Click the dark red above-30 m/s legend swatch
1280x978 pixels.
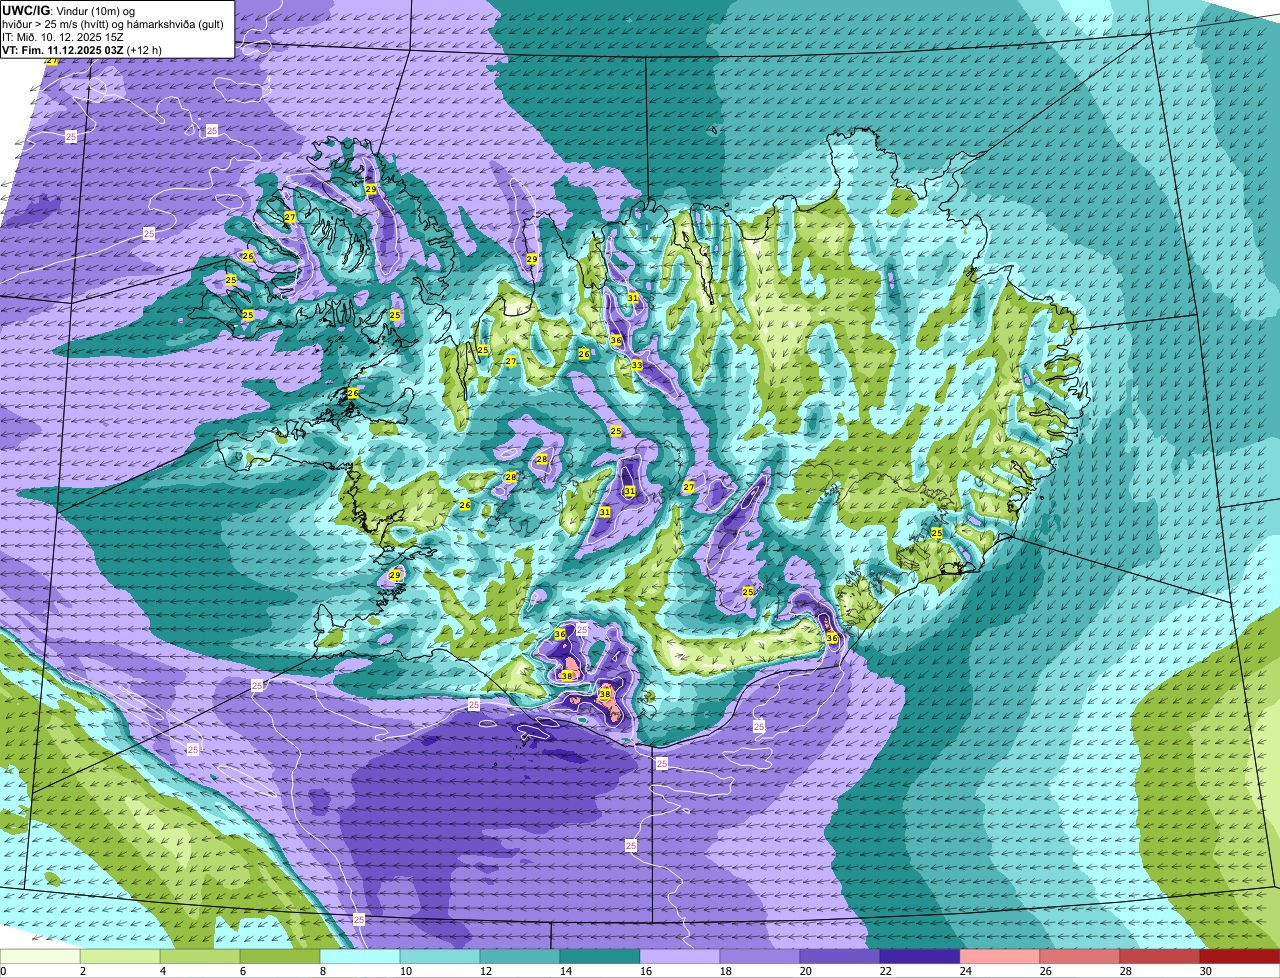1240,957
